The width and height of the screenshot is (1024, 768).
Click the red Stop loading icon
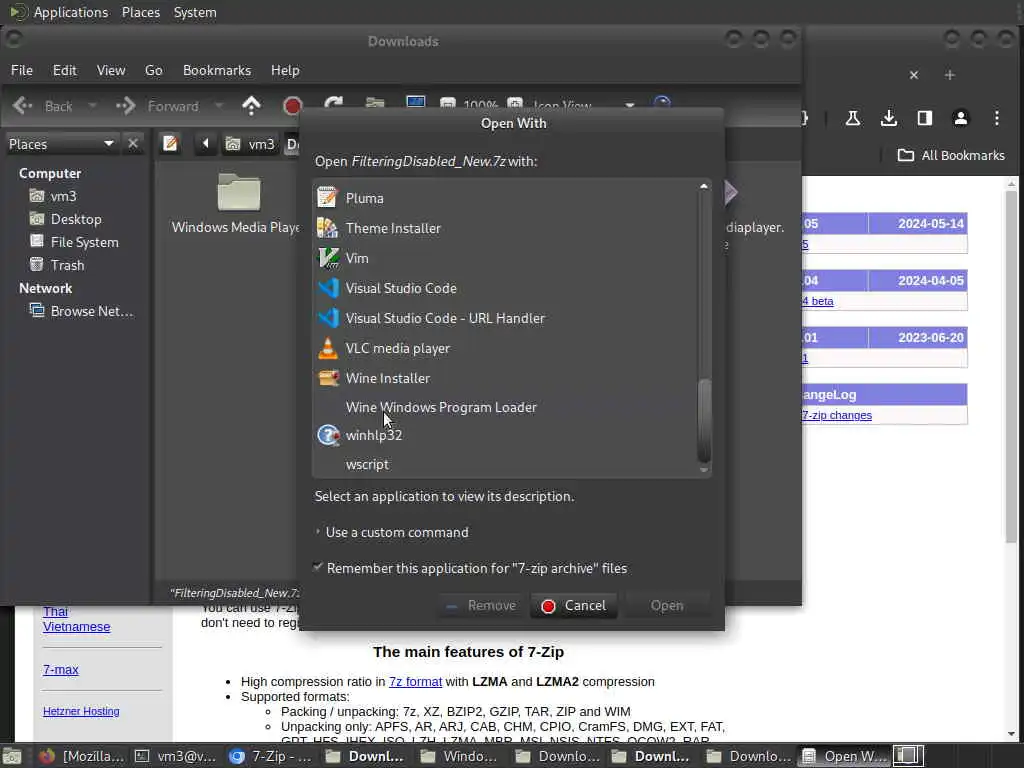[293, 105]
